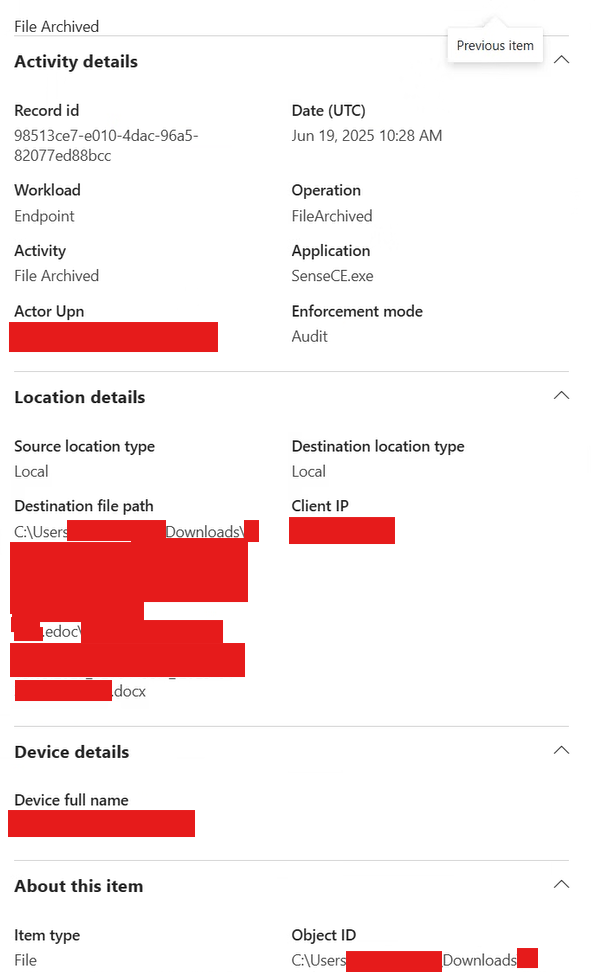The height and width of the screenshot is (972, 593).
Task: Select the redacted Device full name value
Action: (101, 823)
